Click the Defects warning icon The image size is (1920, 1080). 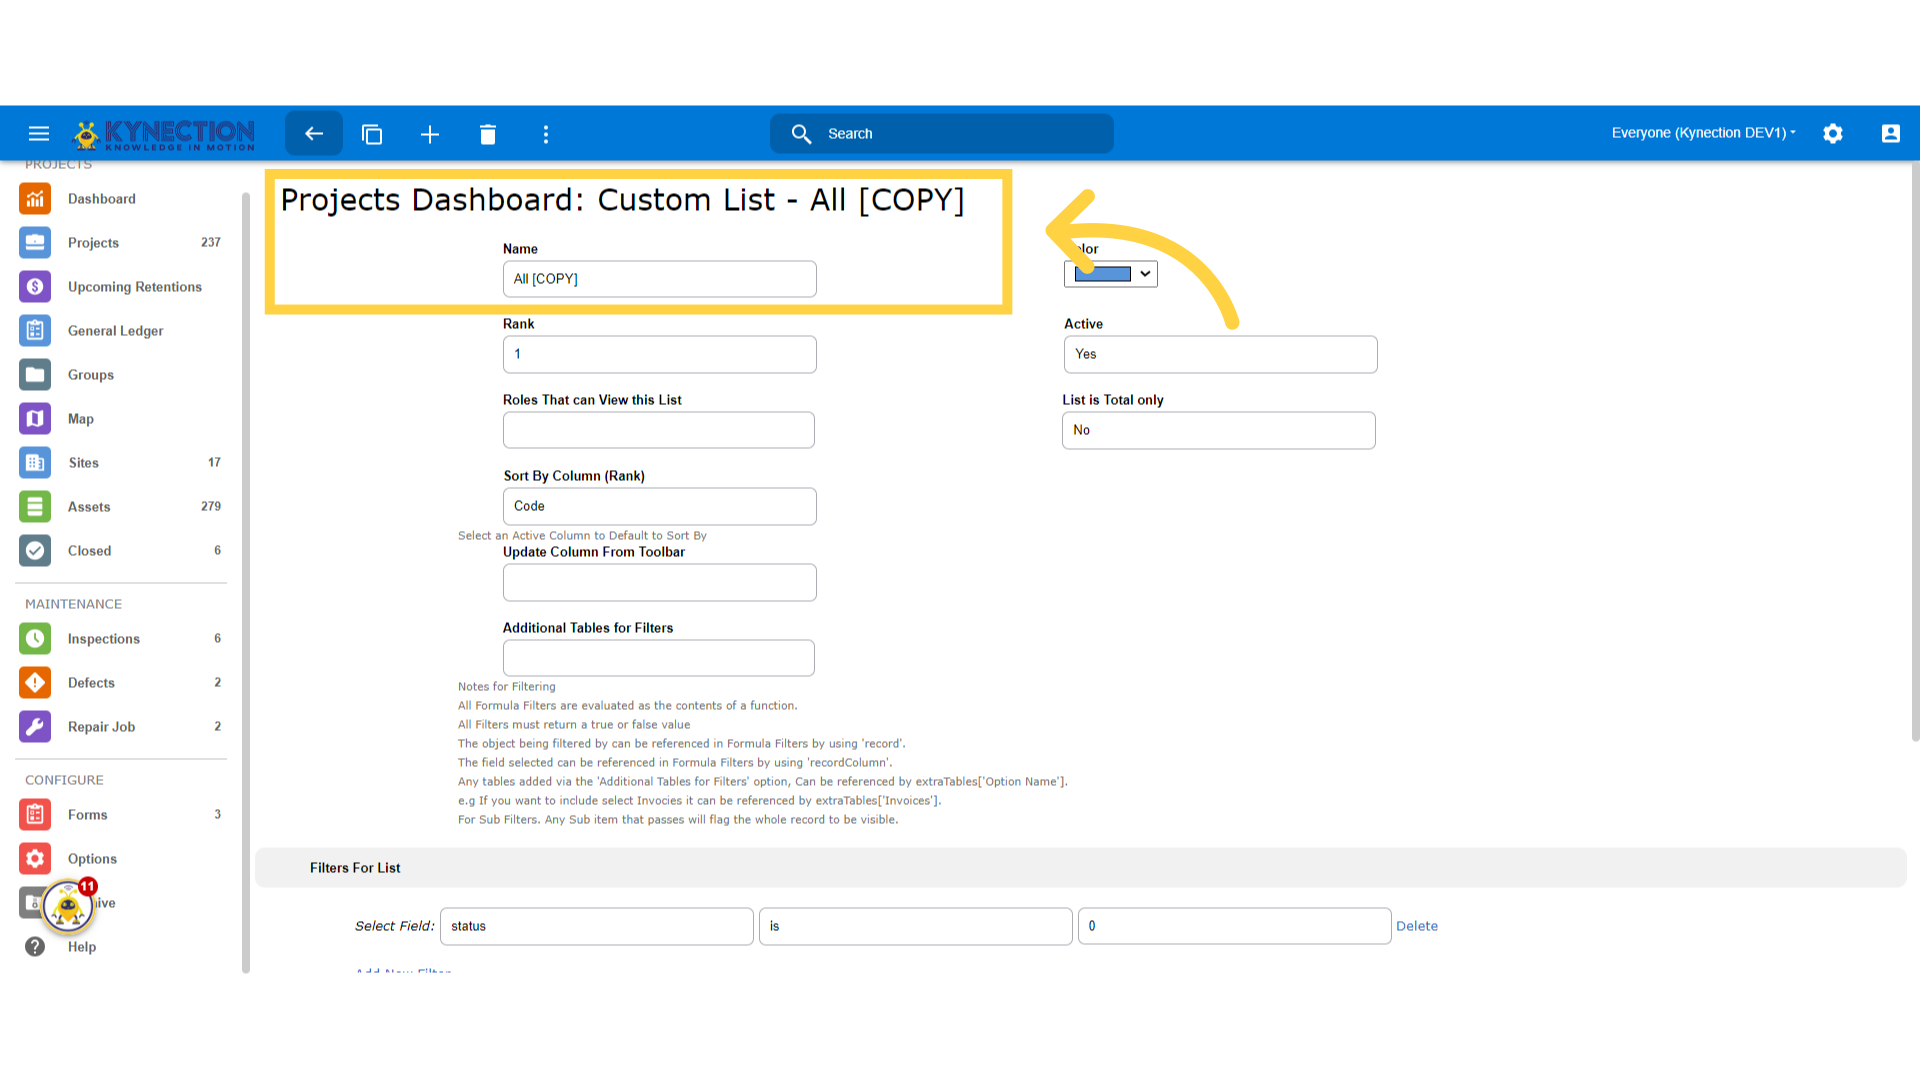pyautogui.click(x=35, y=683)
